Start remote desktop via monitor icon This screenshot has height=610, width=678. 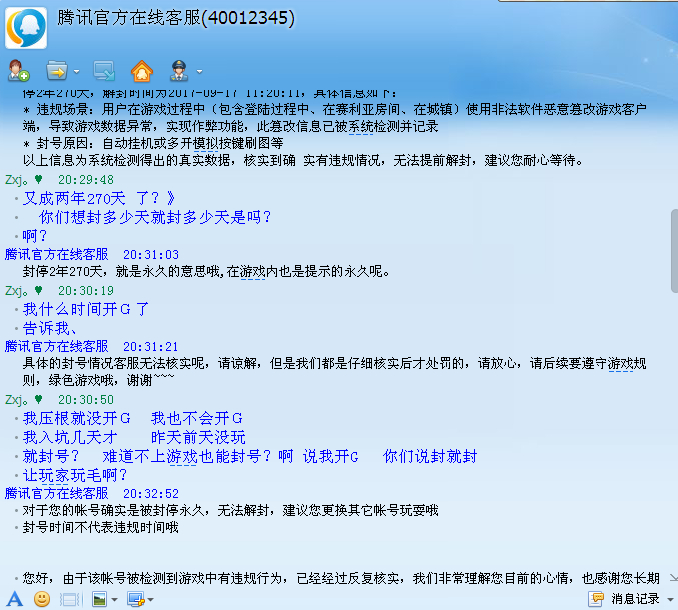(104, 71)
